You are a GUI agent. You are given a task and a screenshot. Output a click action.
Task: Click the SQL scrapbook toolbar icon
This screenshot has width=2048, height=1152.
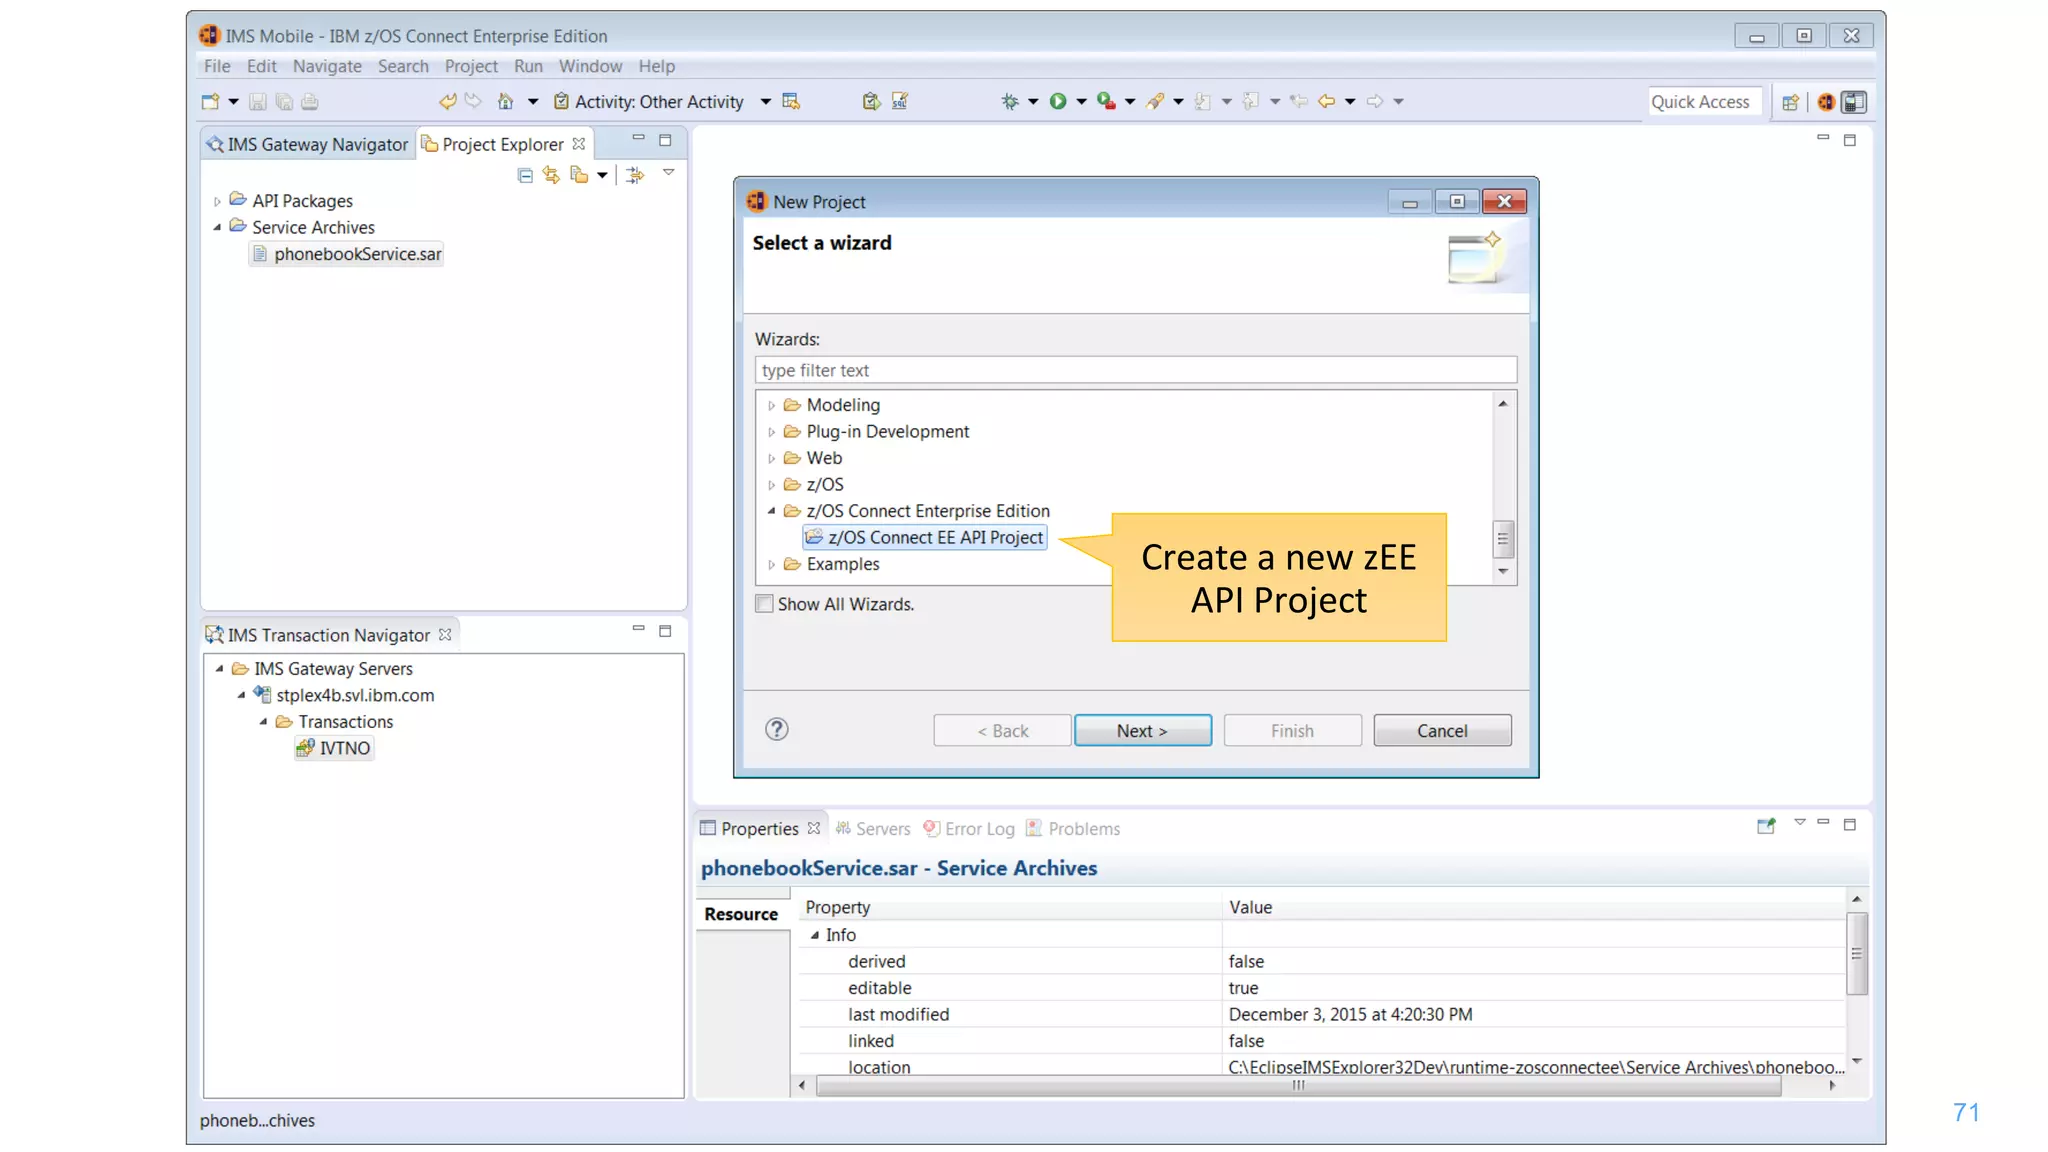point(900,101)
